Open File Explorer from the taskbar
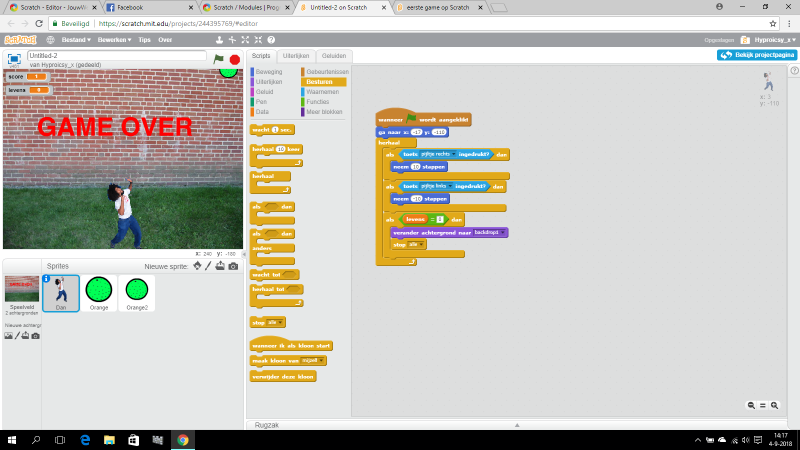 [109, 440]
